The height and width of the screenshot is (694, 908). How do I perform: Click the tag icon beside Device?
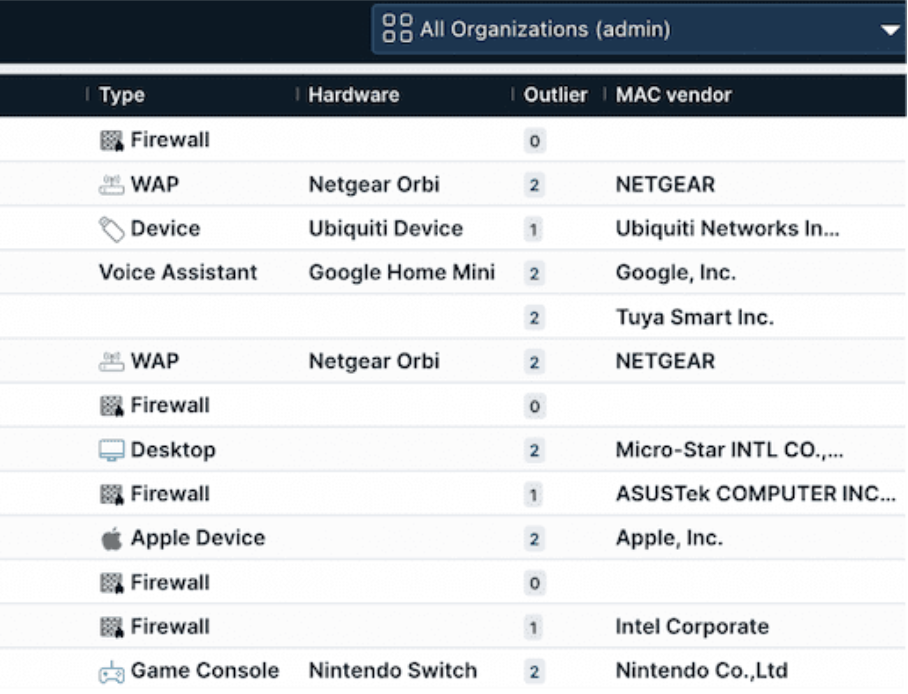111,229
